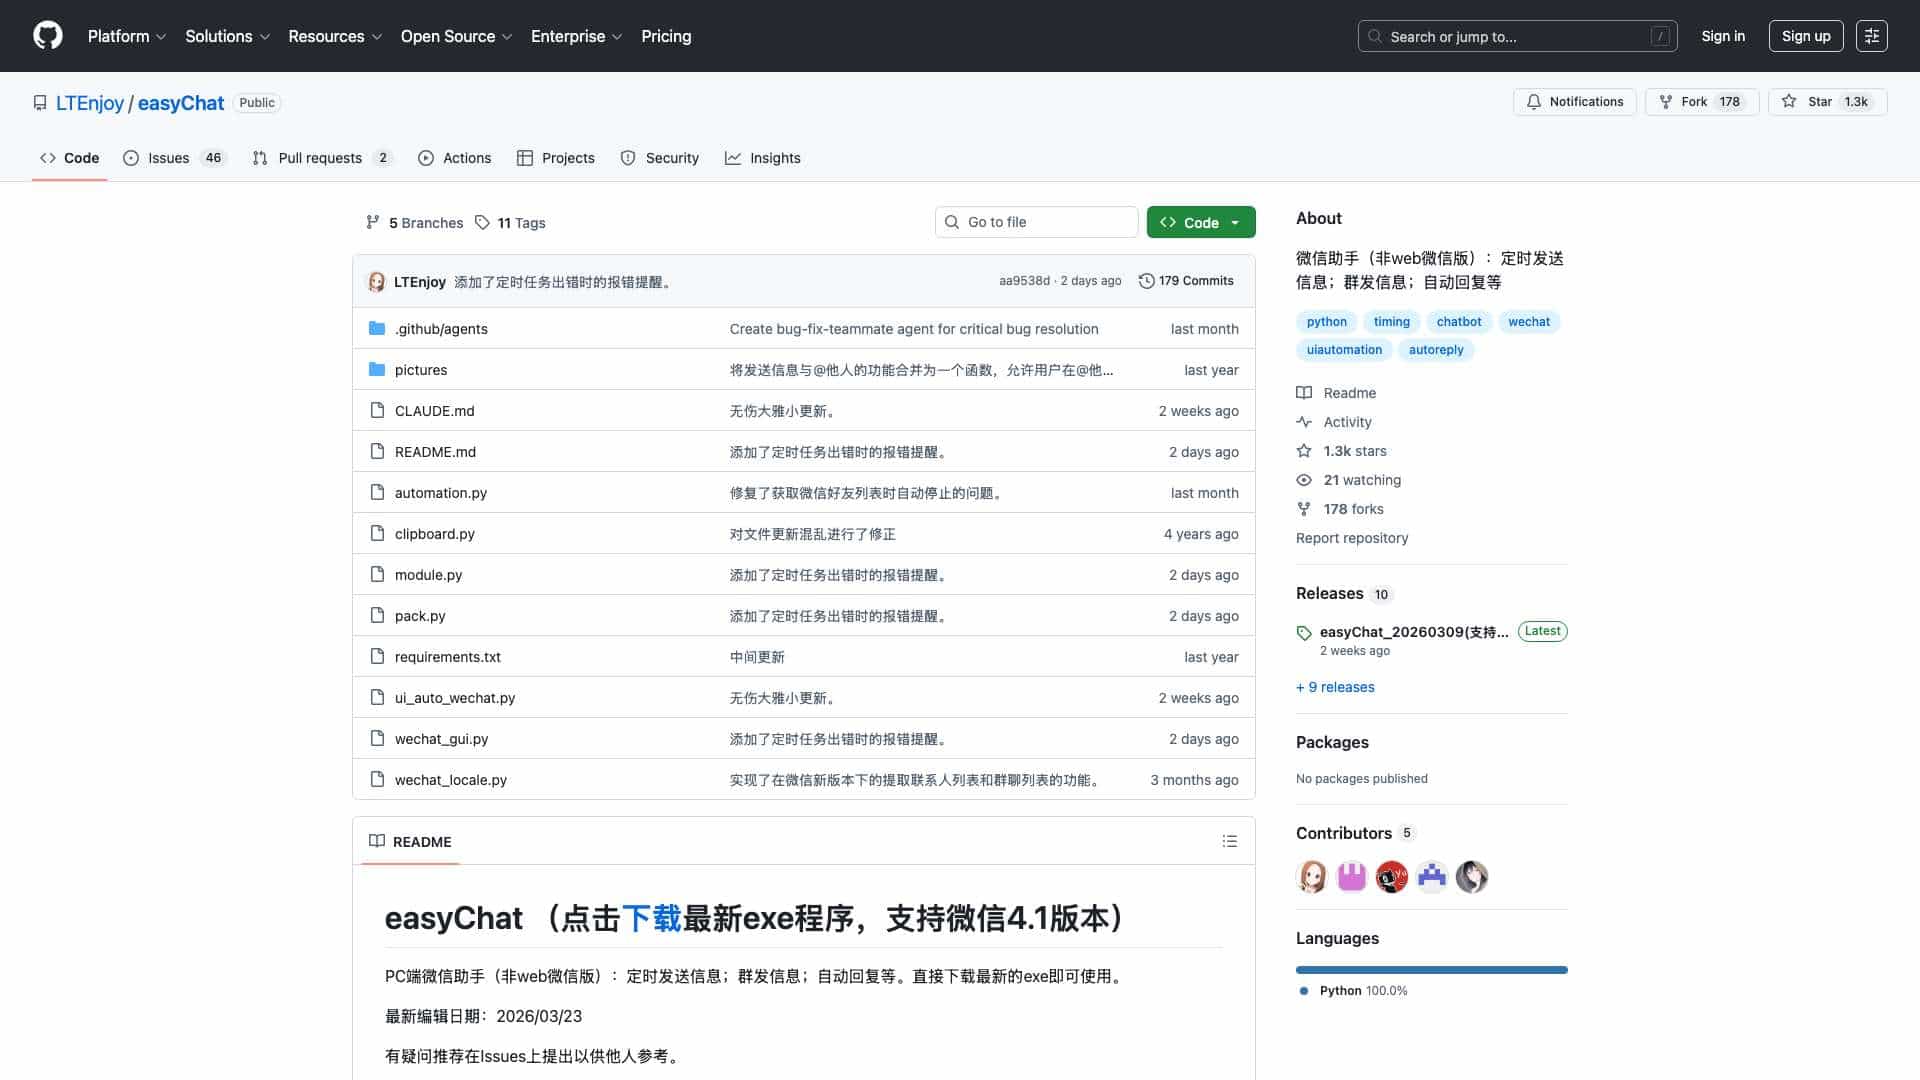Open the 179 Commits history link
This screenshot has width=1920, height=1080.
[1186, 281]
